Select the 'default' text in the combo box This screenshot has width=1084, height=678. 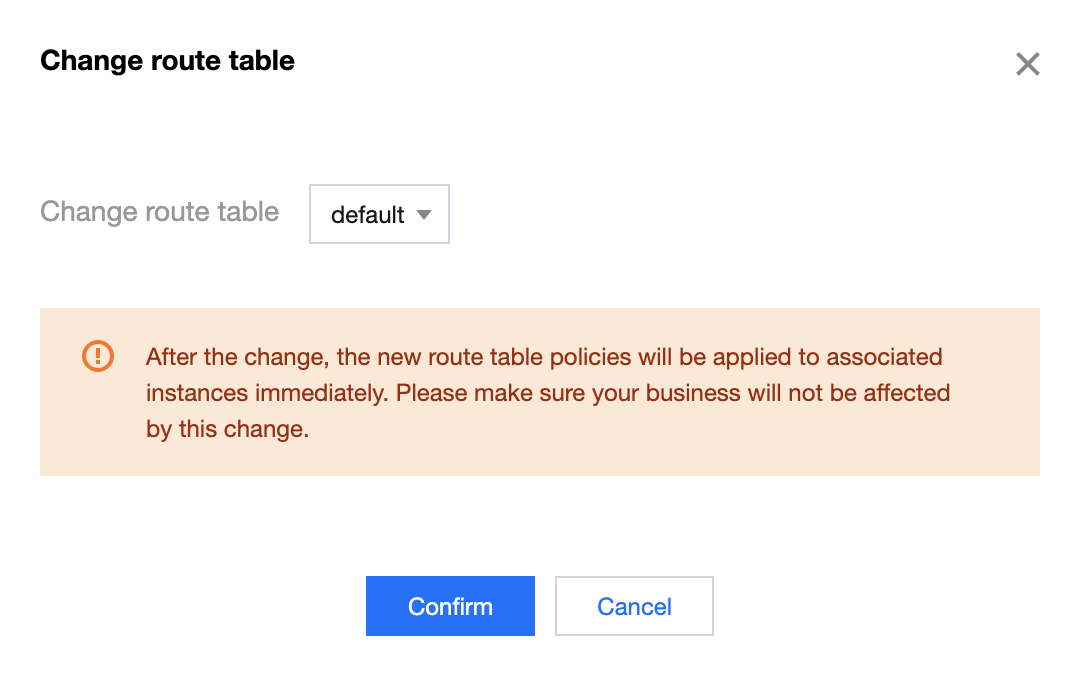pos(367,215)
